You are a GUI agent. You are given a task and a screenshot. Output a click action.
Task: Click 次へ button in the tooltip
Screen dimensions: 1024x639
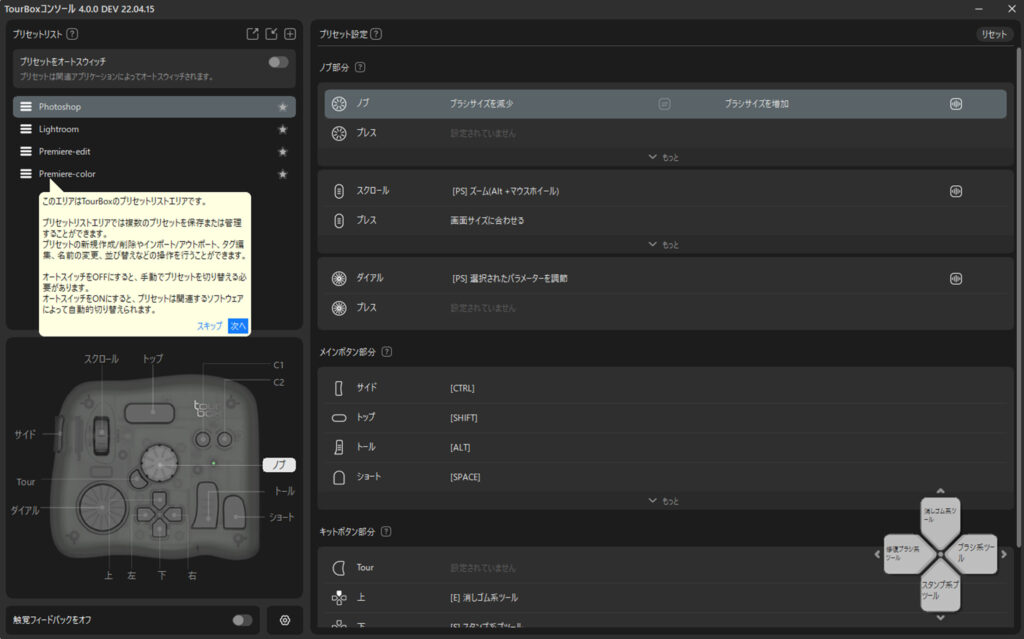tap(238, 326)
